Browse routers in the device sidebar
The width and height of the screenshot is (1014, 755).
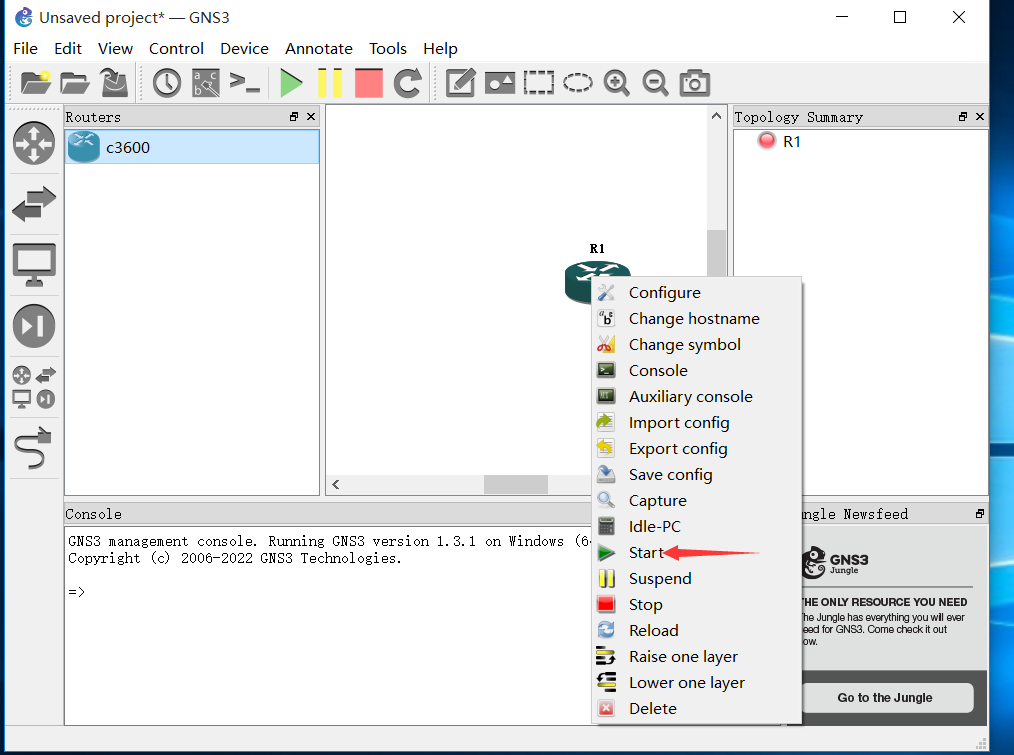(x=34, y=143)
